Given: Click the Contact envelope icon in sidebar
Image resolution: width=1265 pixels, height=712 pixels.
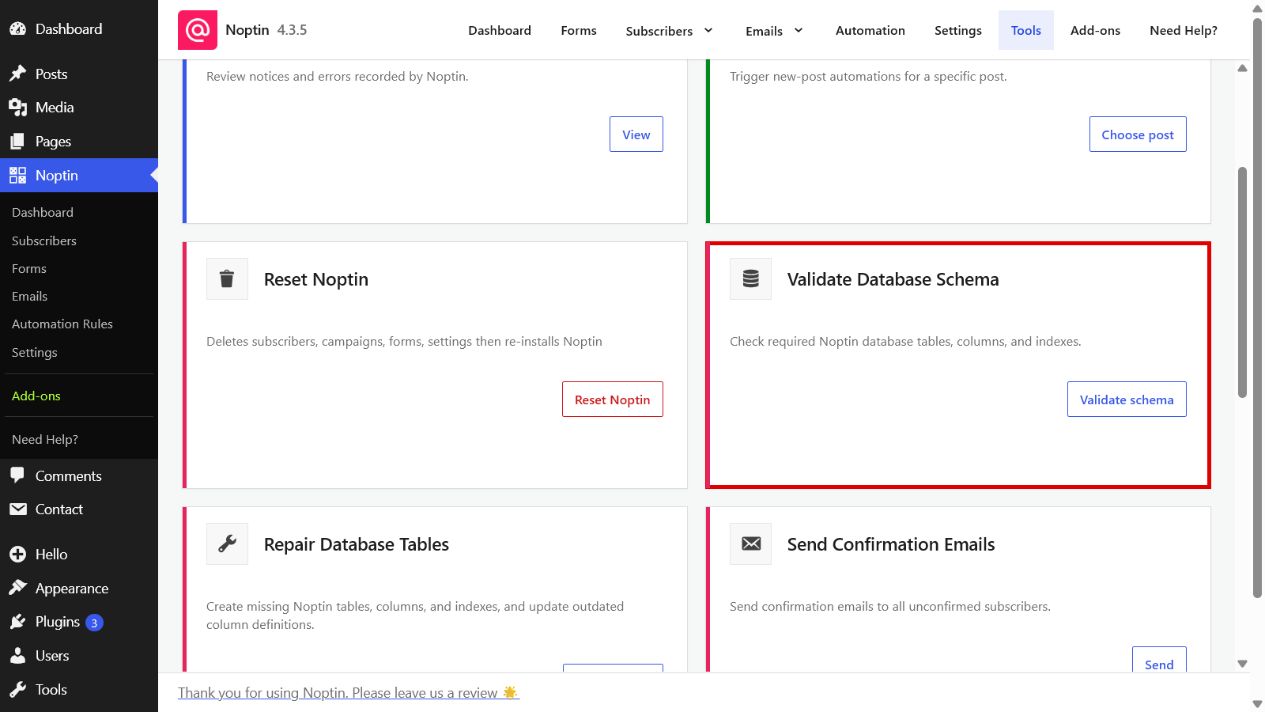Looking at the screenshot, I should (18, 509).
